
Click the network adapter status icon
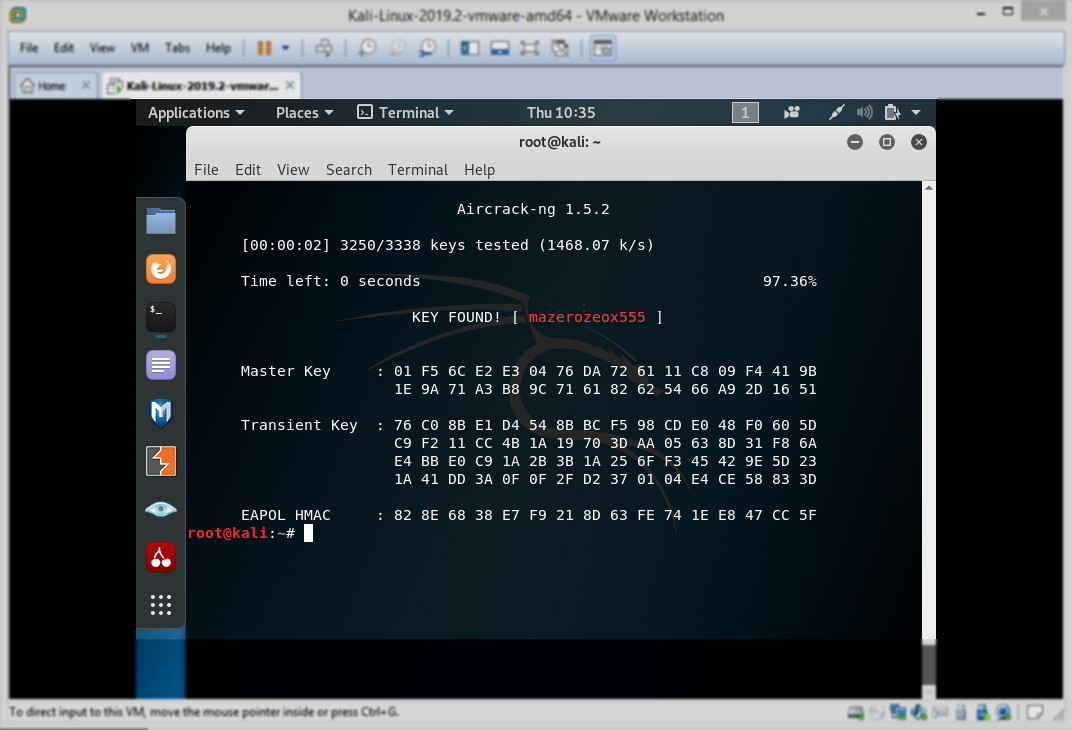pos(898,712)
